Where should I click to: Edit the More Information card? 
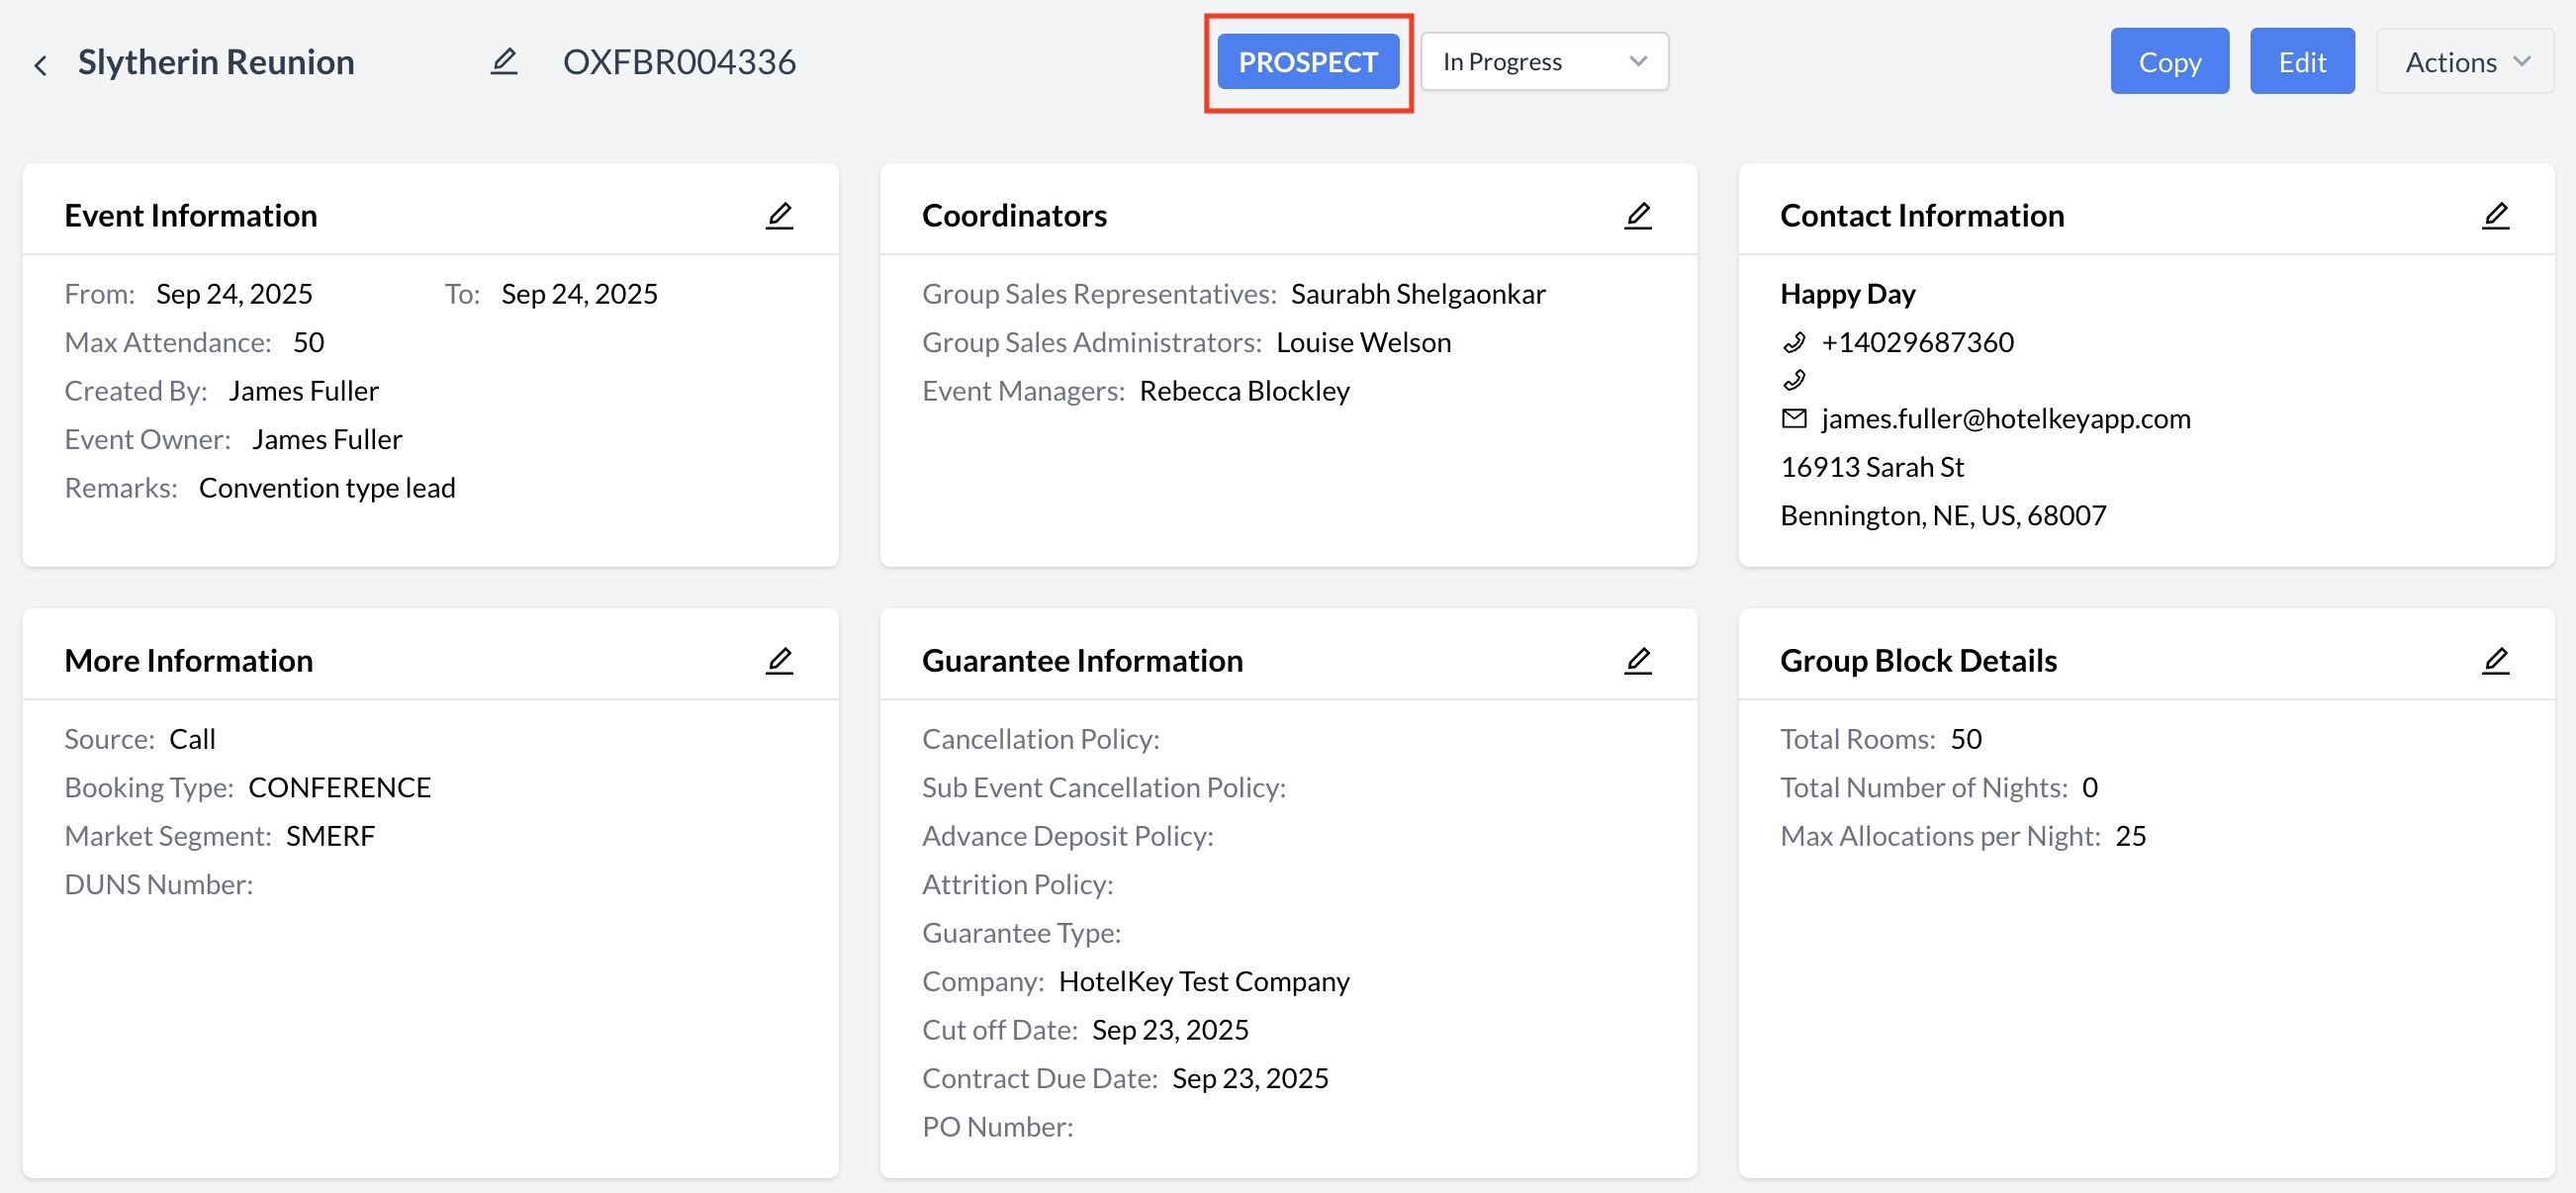tap(779, 660)
